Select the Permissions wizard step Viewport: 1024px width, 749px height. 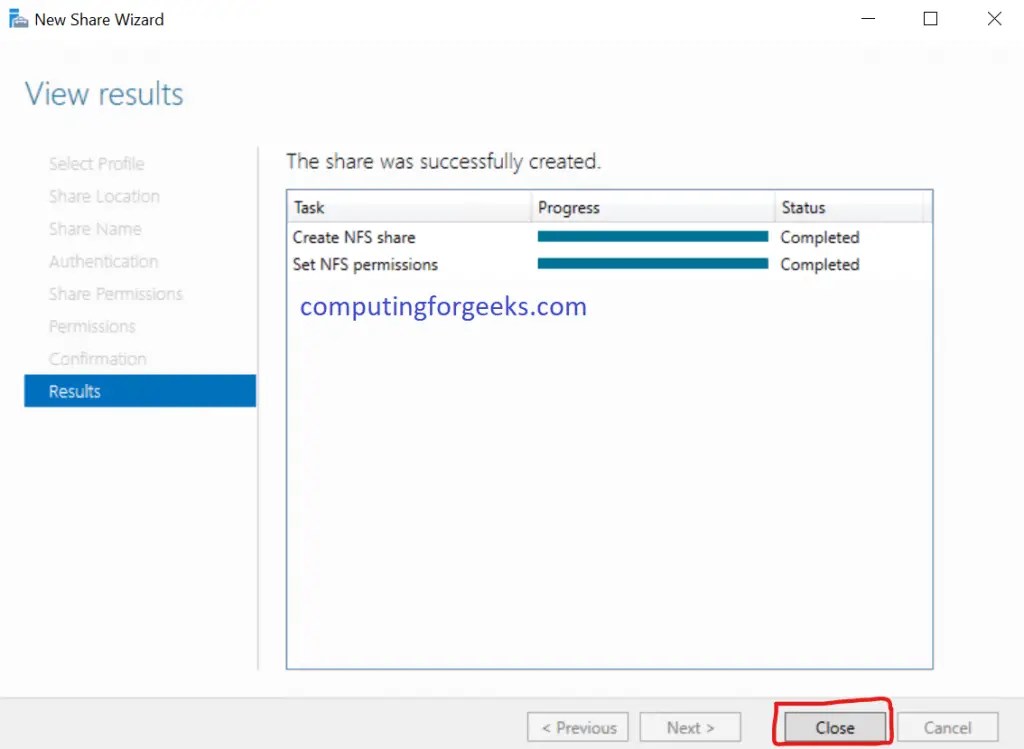click(x=91, y=326)
